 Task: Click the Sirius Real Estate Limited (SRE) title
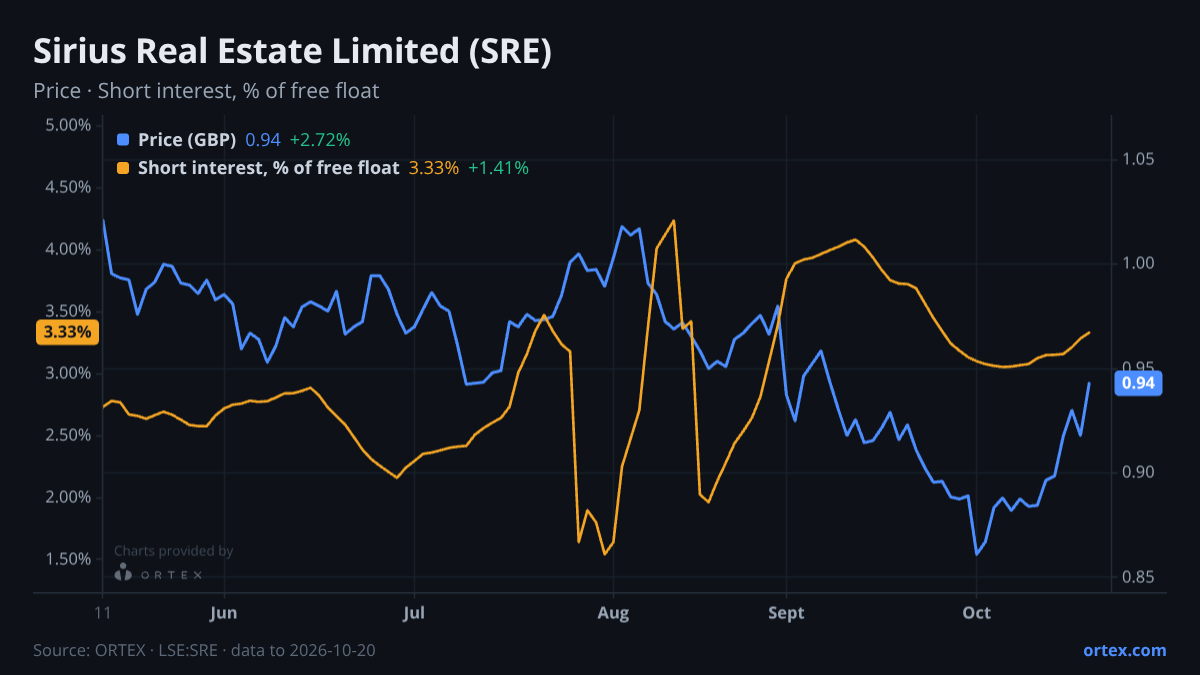click(292, 52)
